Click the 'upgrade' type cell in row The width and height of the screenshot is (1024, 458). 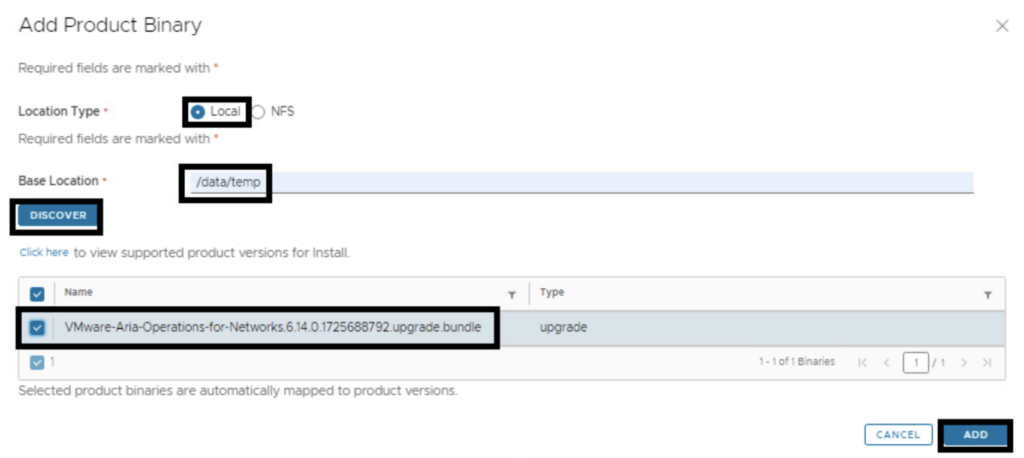(564, 327)
